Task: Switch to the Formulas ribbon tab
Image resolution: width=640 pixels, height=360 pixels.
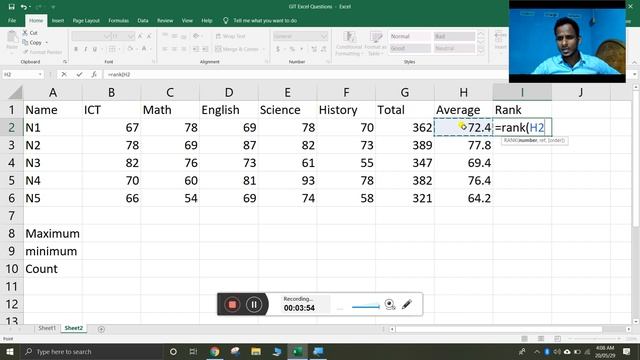Action: point(118,20)
